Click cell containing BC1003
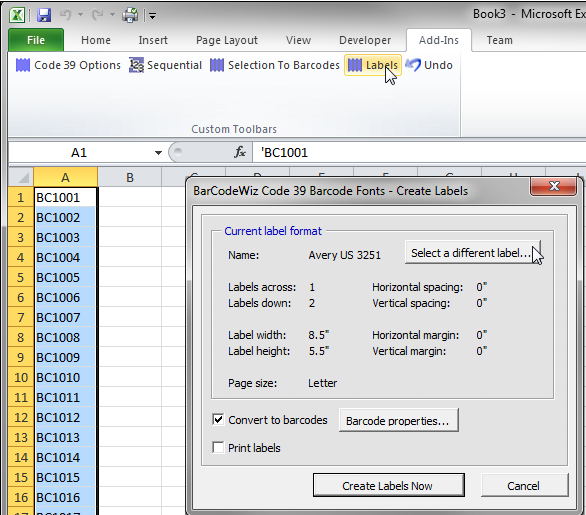This screenshot has height=515, width=586. click(65, 237)
